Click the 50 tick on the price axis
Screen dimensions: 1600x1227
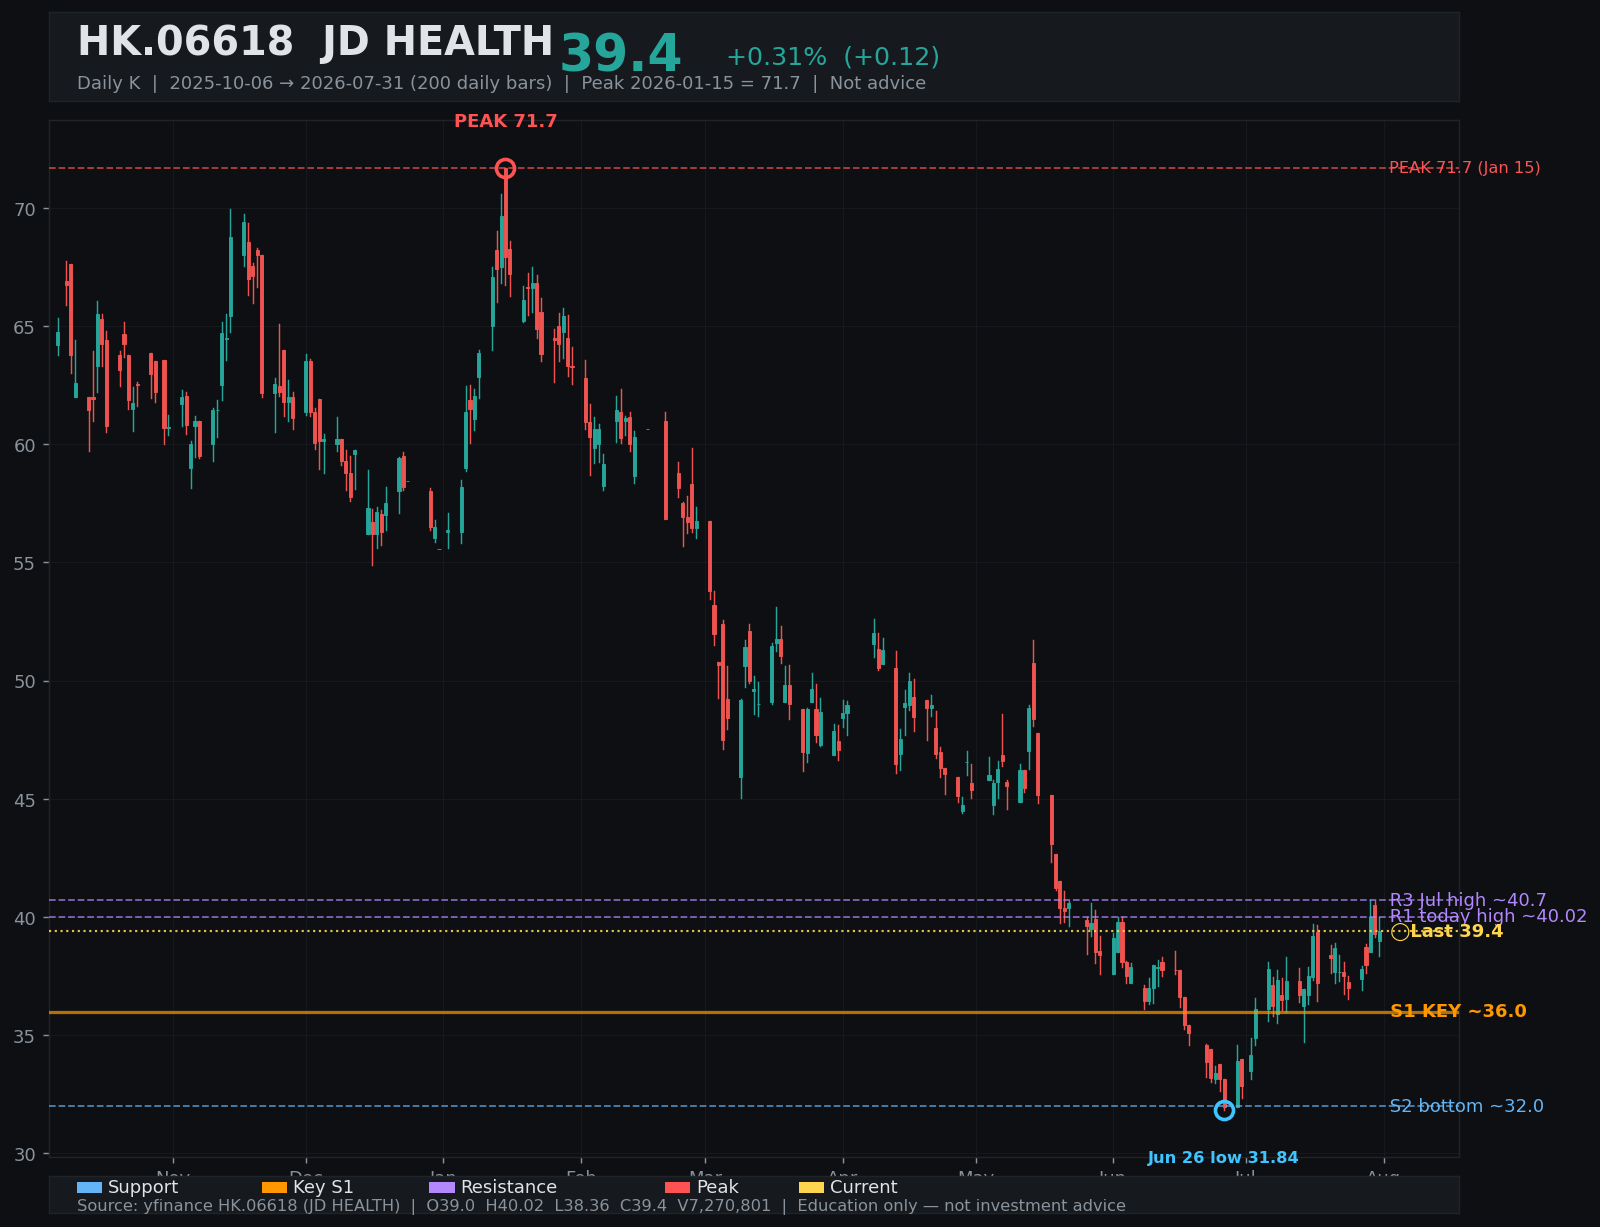[25, 681]
